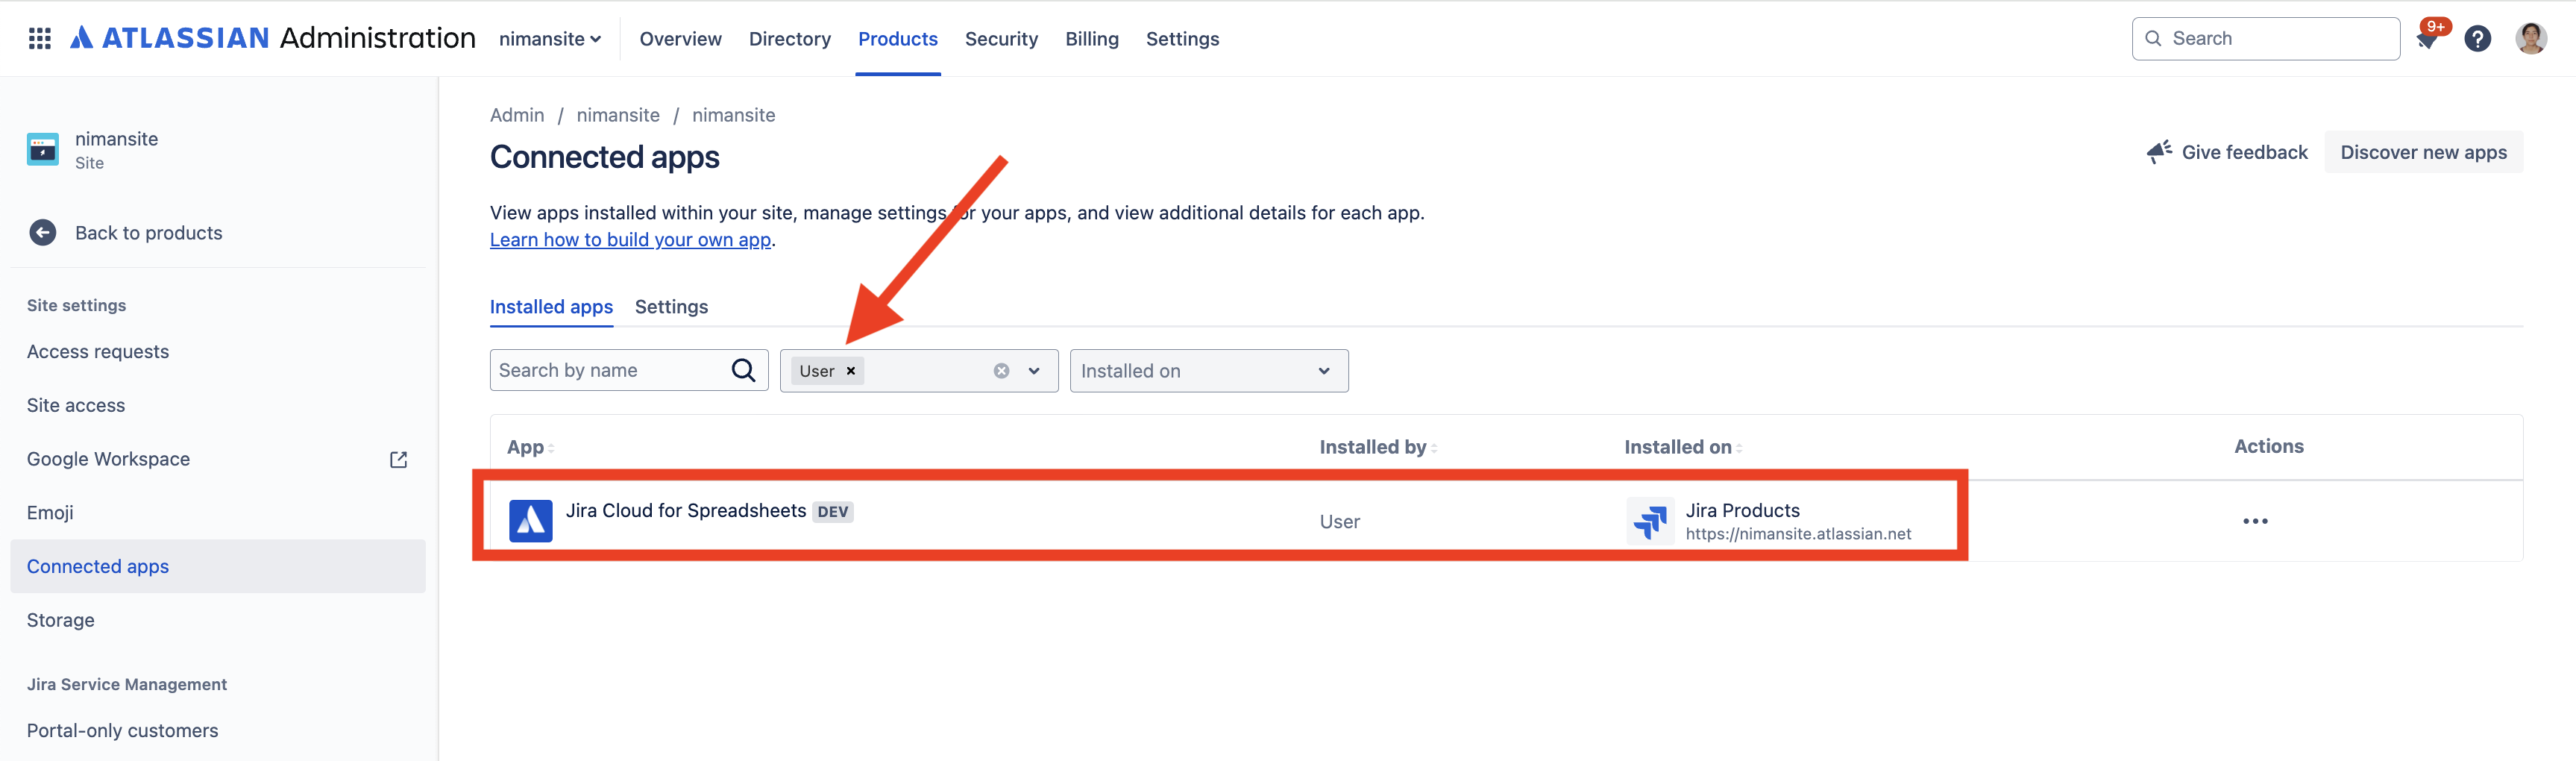Viewport: 2576px width, 761px height.
Task: Open the app switcher grid icon
Action: pos(40,38)
